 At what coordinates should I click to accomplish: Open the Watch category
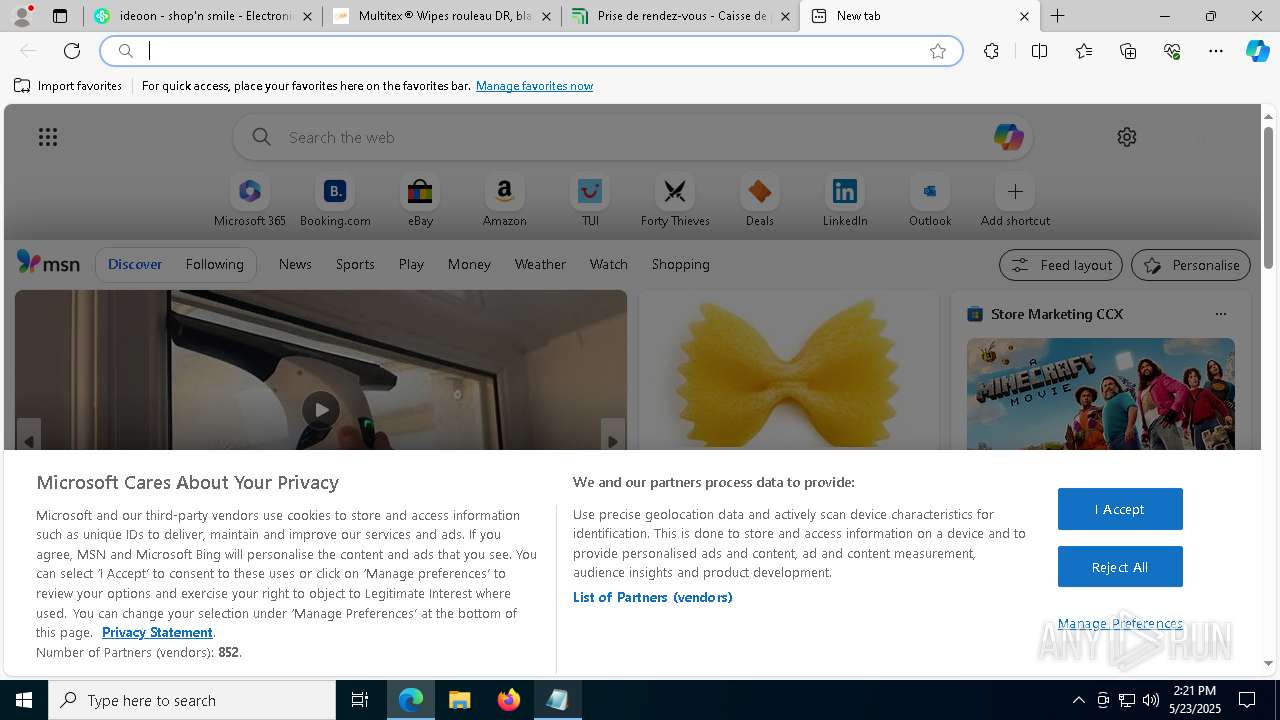(609, 264)
